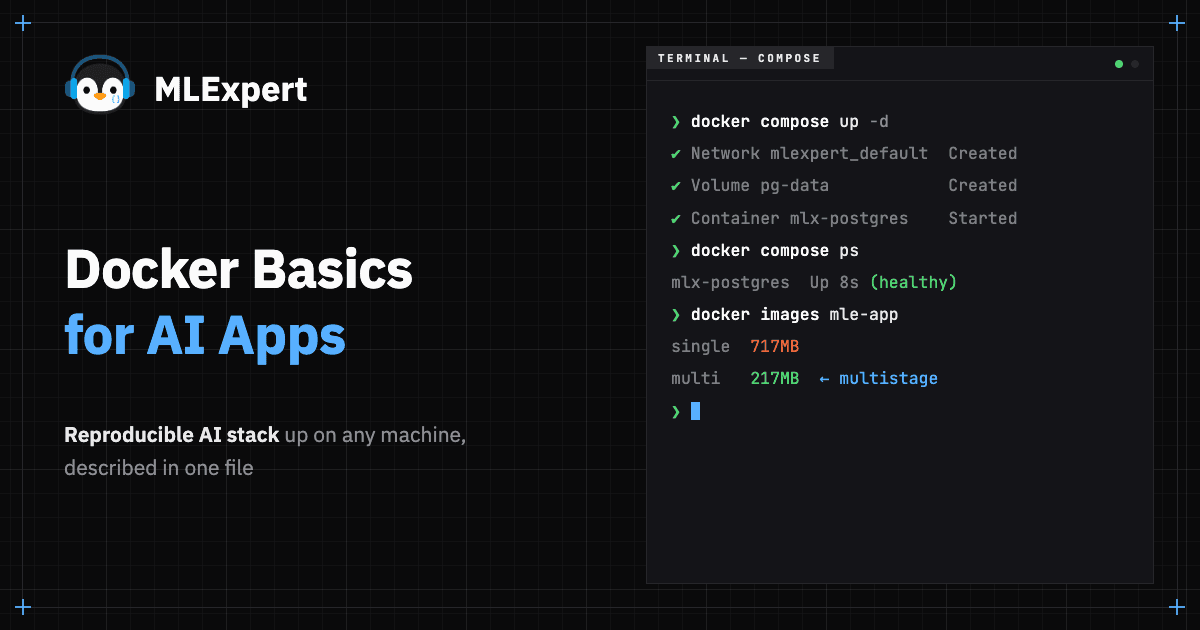
Task: Select the Terminal — Compose tab
Action: pyautogui.click(x=739, y=58)
